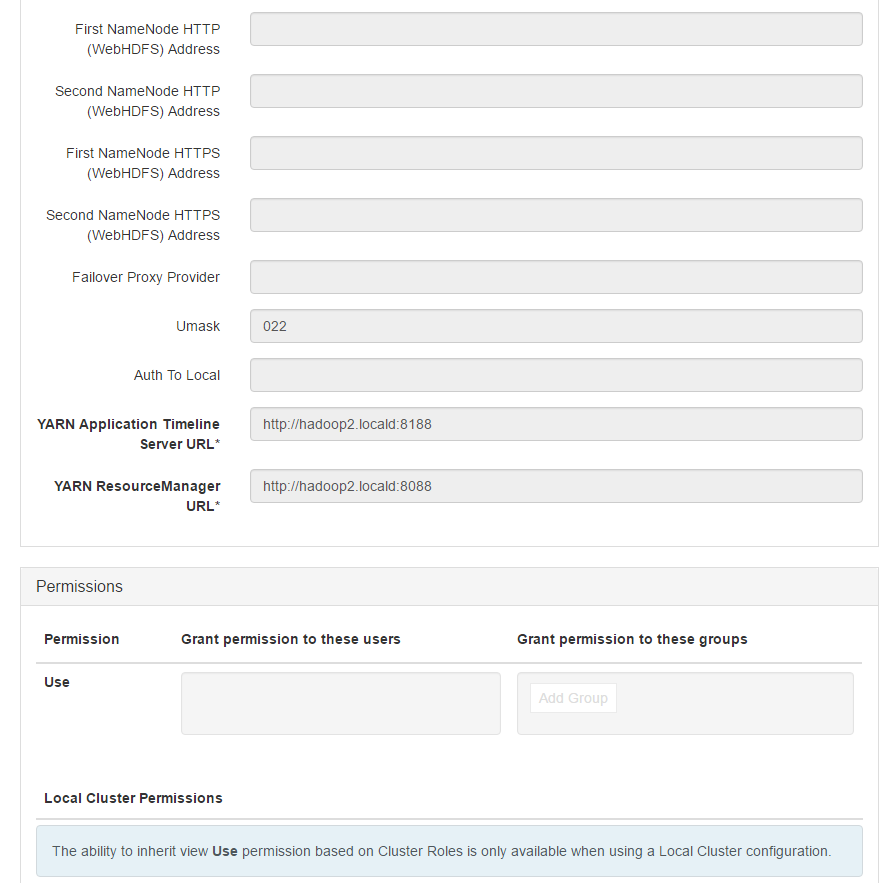Click the "Grant permission to these groups" header
886x883 pixels.
click(632, 639)
